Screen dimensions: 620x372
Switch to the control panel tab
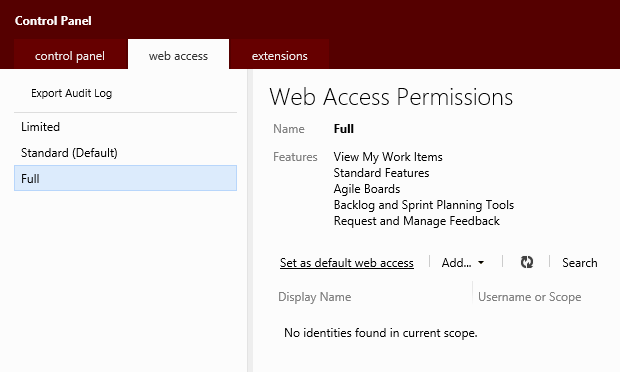(x=70, y=56)
